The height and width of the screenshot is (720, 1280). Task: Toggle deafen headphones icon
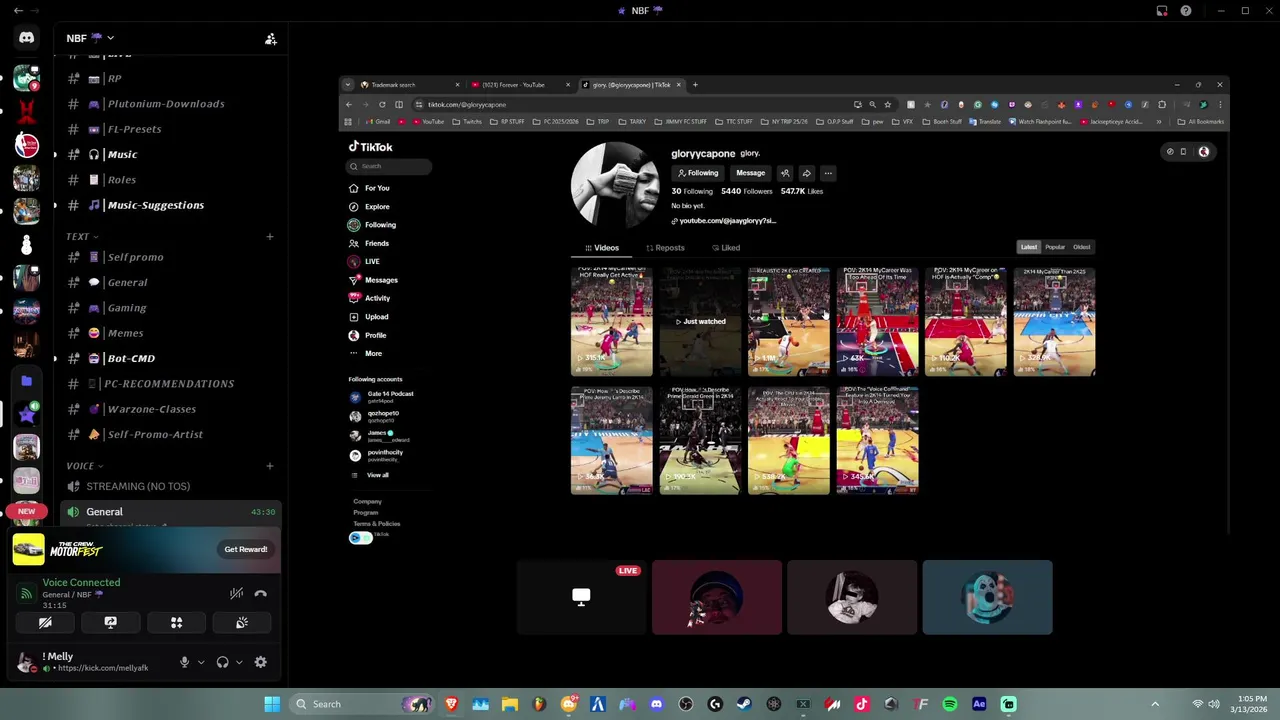[x=222, y=662]
